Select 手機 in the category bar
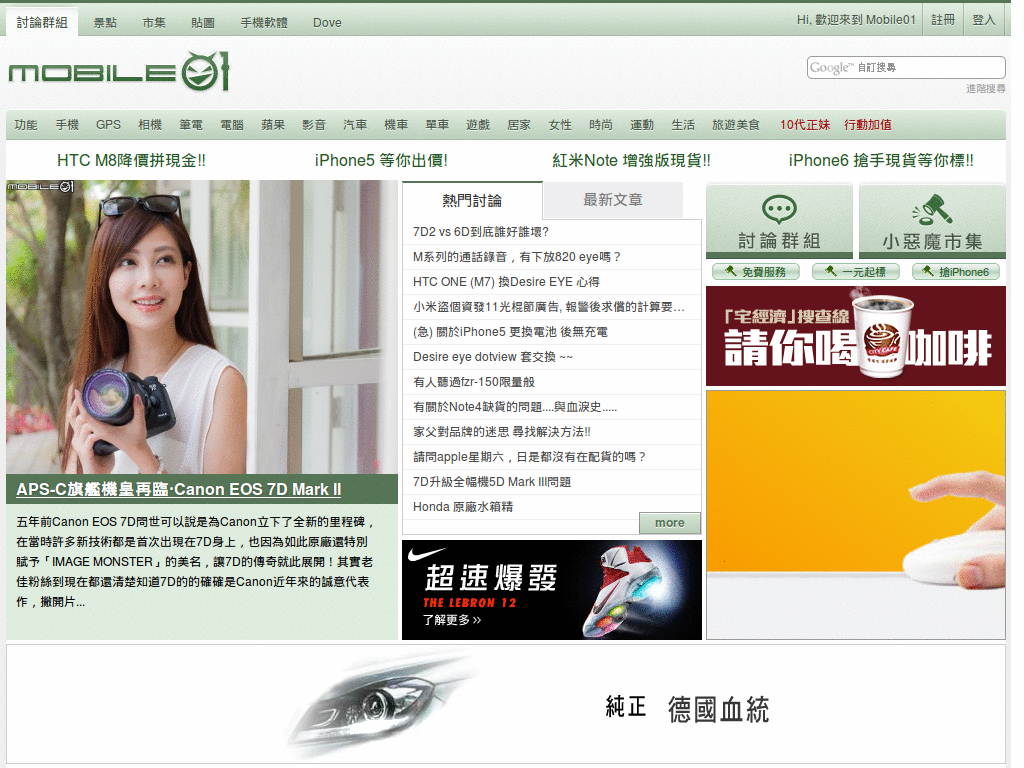1024x768 pixels. [67, 125]
